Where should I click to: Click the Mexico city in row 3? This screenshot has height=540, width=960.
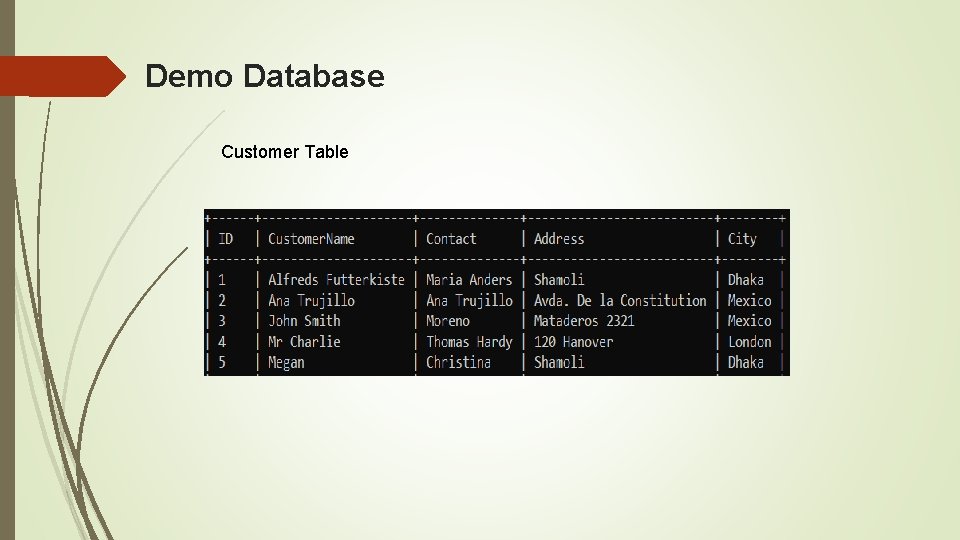[x=749, y=321]
